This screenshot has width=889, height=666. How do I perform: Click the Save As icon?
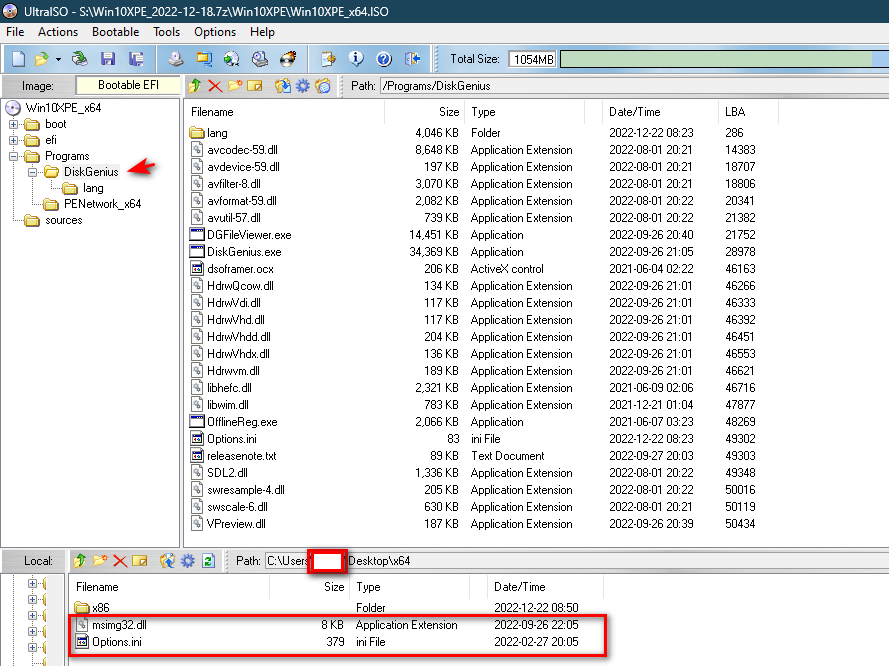(x=136, y=58)
